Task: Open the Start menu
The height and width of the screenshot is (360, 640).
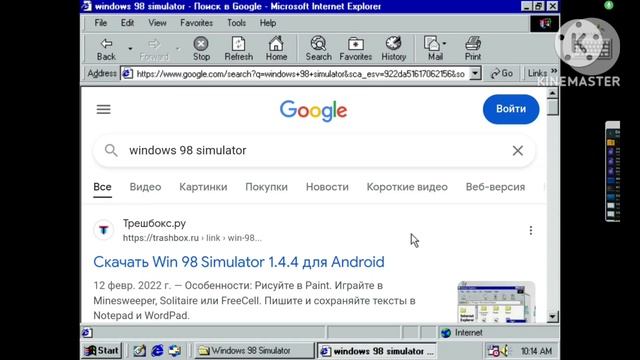Action: pyautogui.click(x=102, y=351)
